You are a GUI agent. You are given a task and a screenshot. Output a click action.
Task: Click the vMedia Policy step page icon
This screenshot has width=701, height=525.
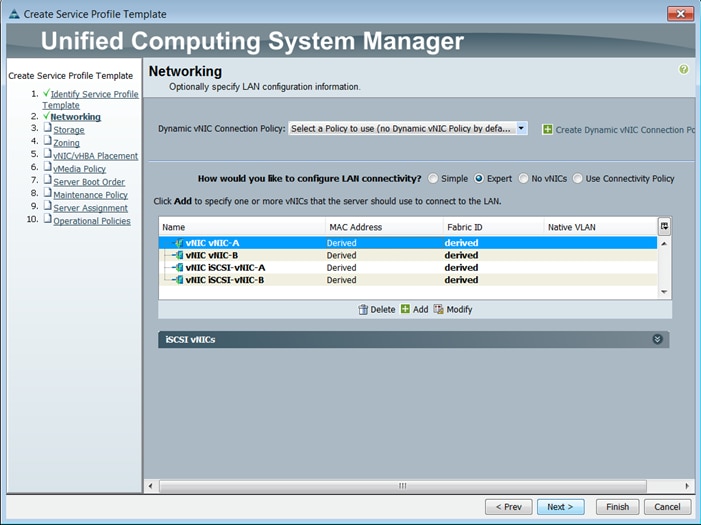coord(47,167)
